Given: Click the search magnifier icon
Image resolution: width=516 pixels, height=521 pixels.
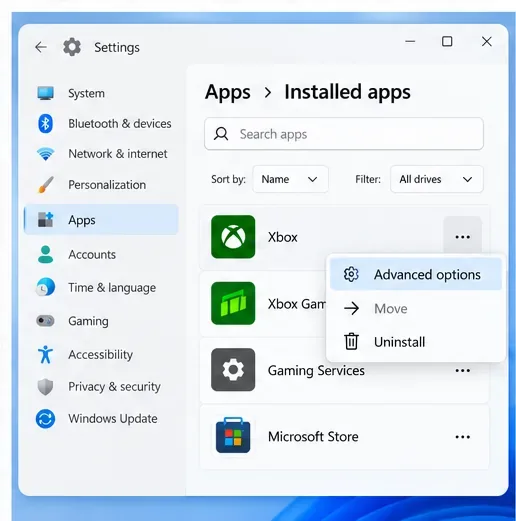Looking at the screenshot, I should (x=221, y=134).
